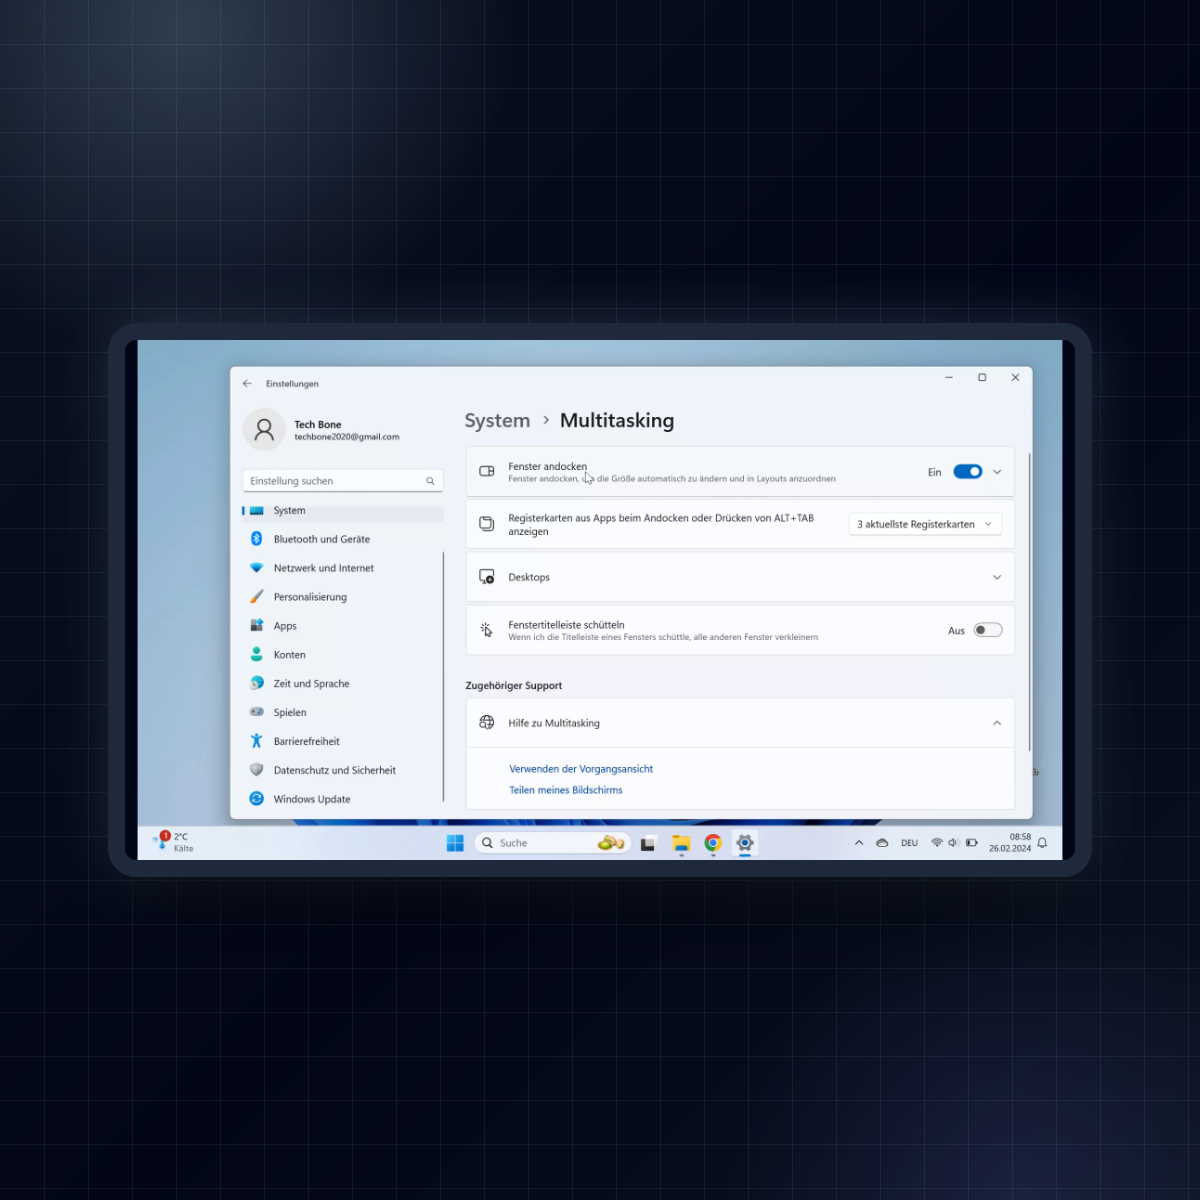This screenshot has width=1200, height=1200.
Task: Click the Zugehöriger Support heading
Action: (x=514, y=686)
